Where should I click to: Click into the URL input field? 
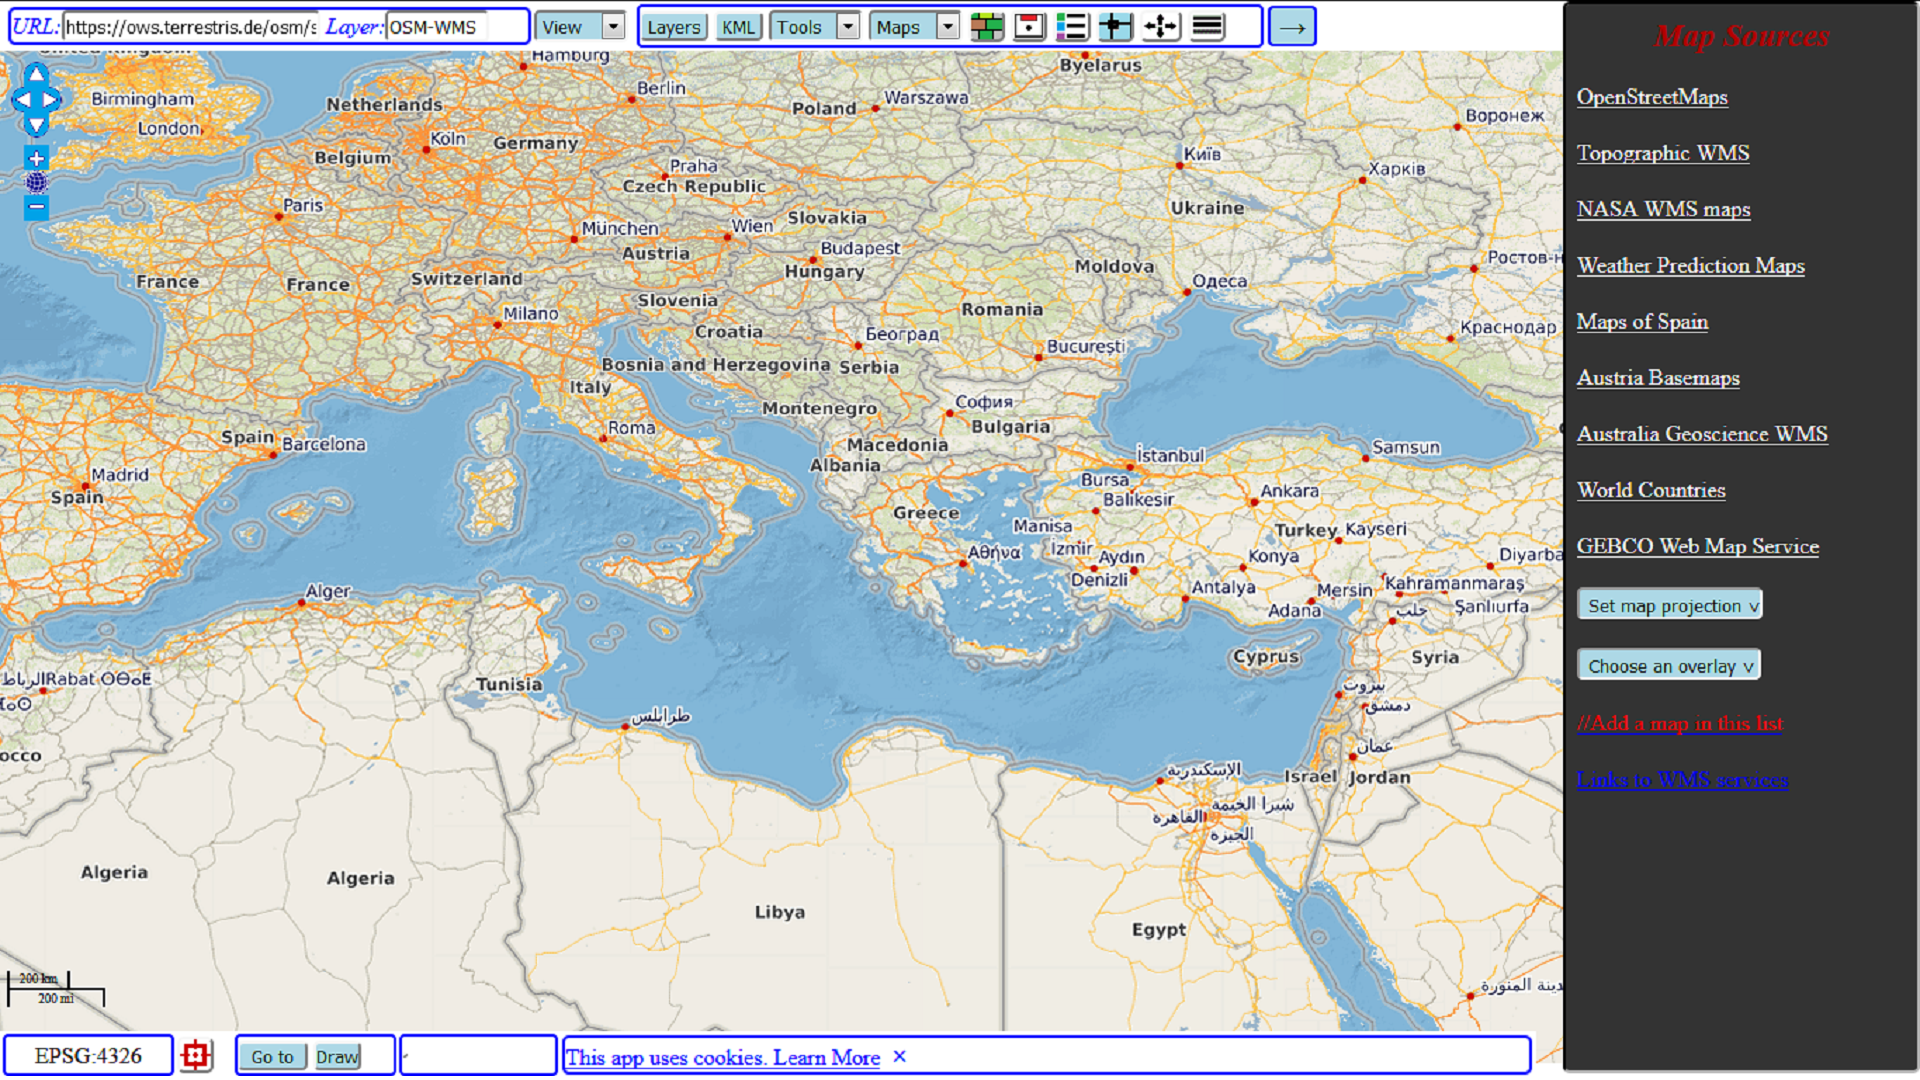tap(190, 27)
